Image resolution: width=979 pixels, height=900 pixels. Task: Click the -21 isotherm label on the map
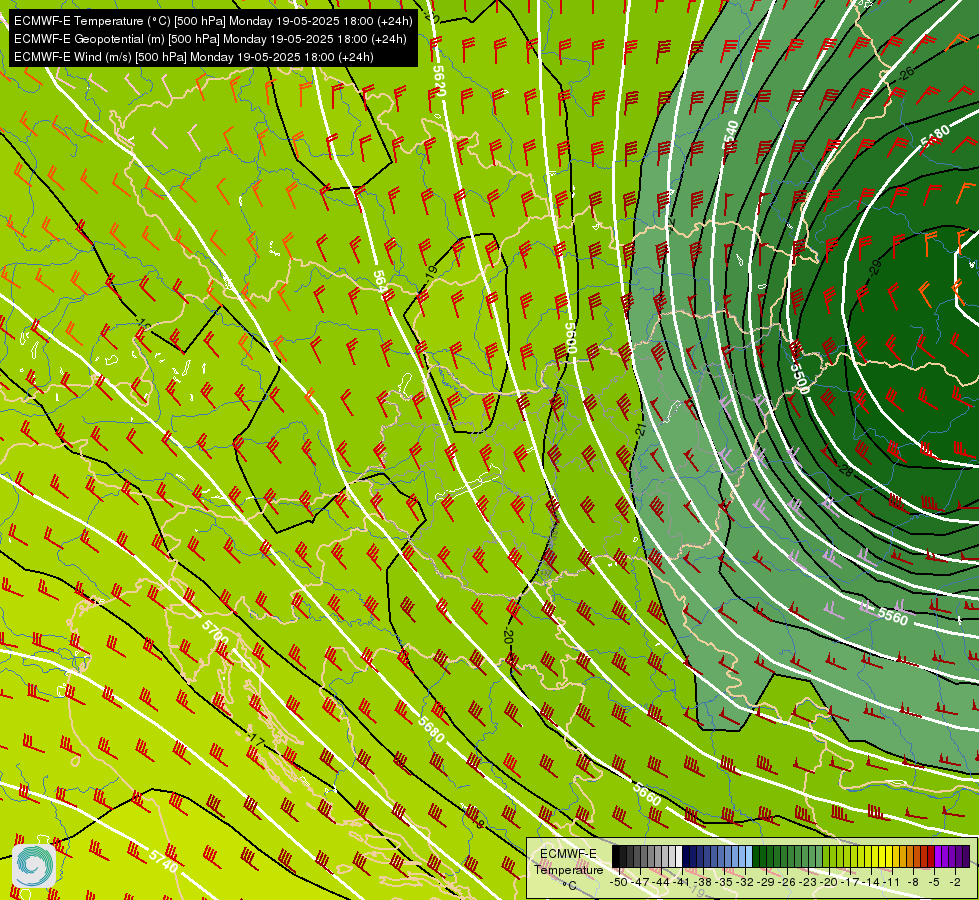click(641, 429)
